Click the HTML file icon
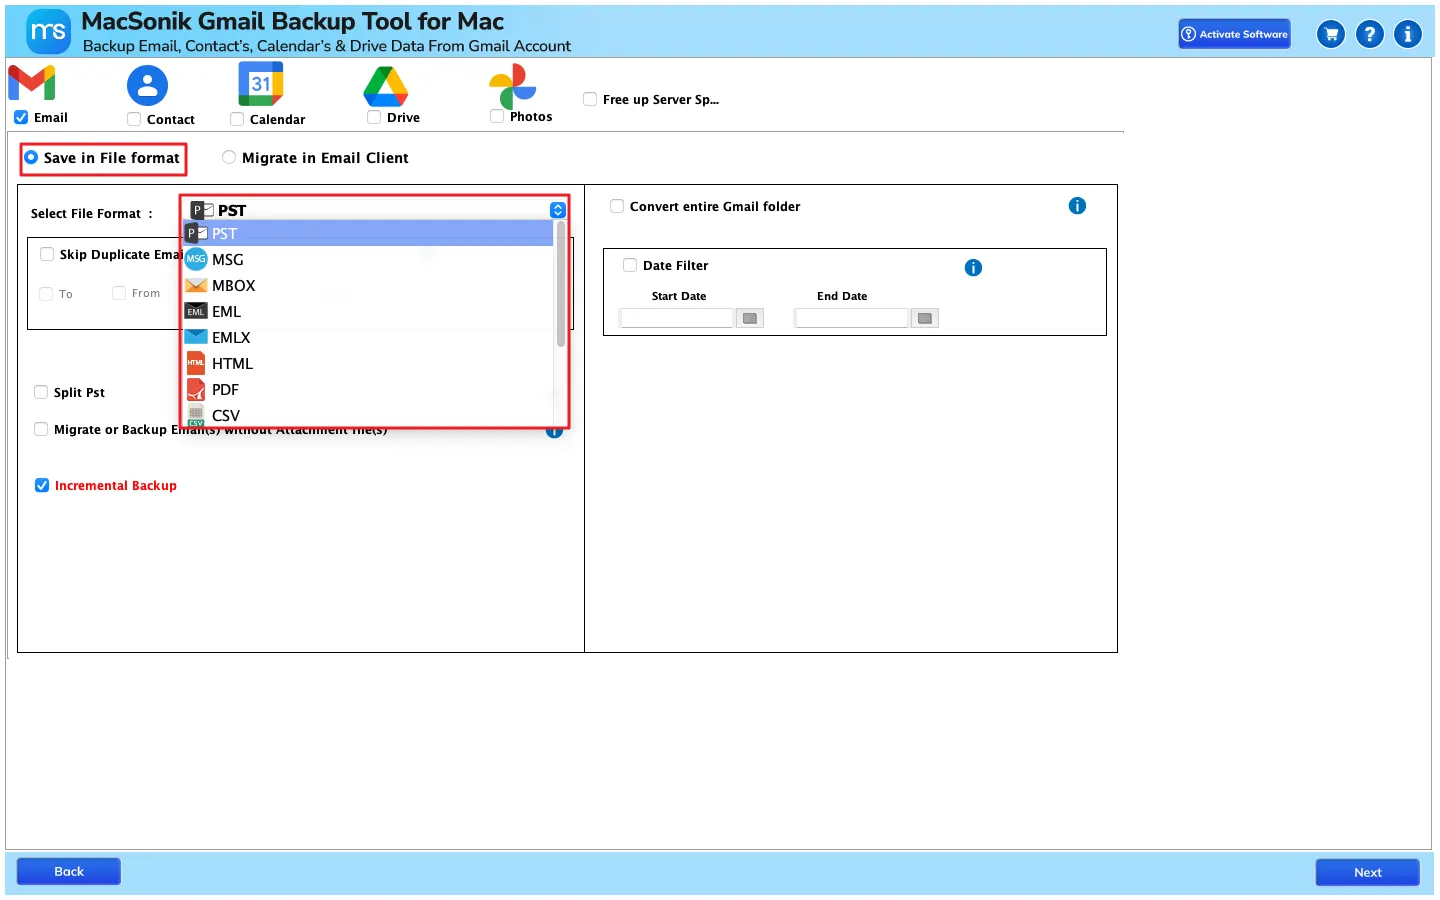 pos(196,363)
